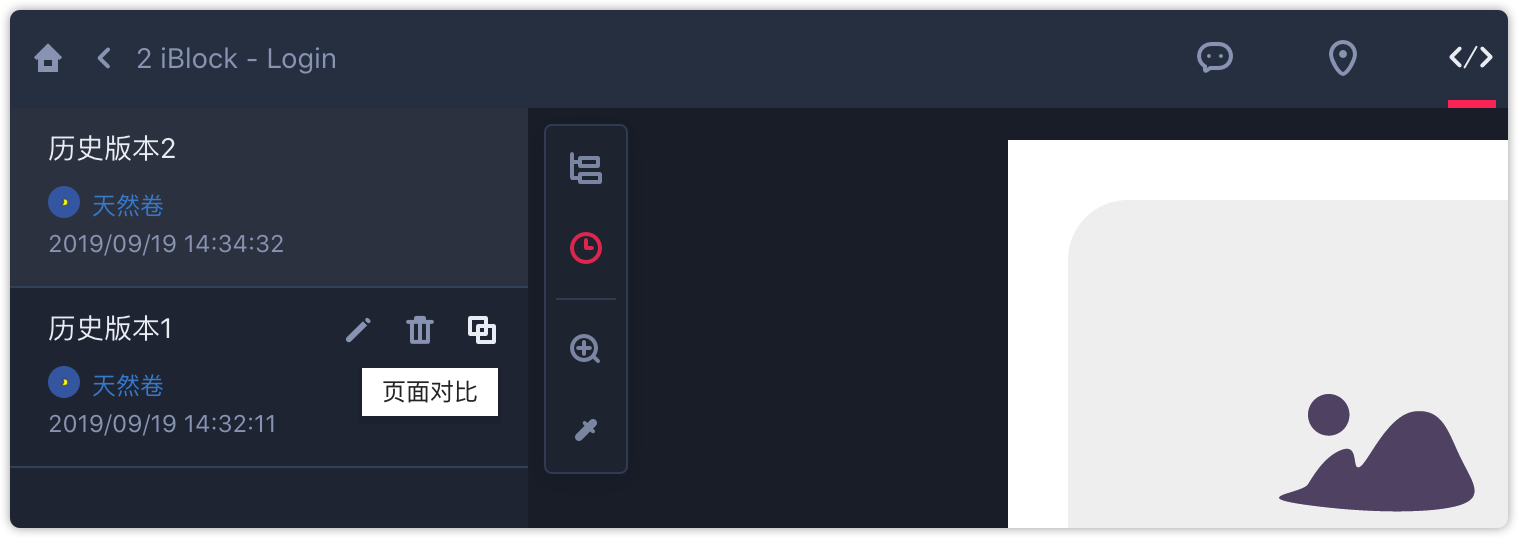1518x538 pixels.
Task: Click the author avatar in 历史版本2
Action: [x=64, y=203]
